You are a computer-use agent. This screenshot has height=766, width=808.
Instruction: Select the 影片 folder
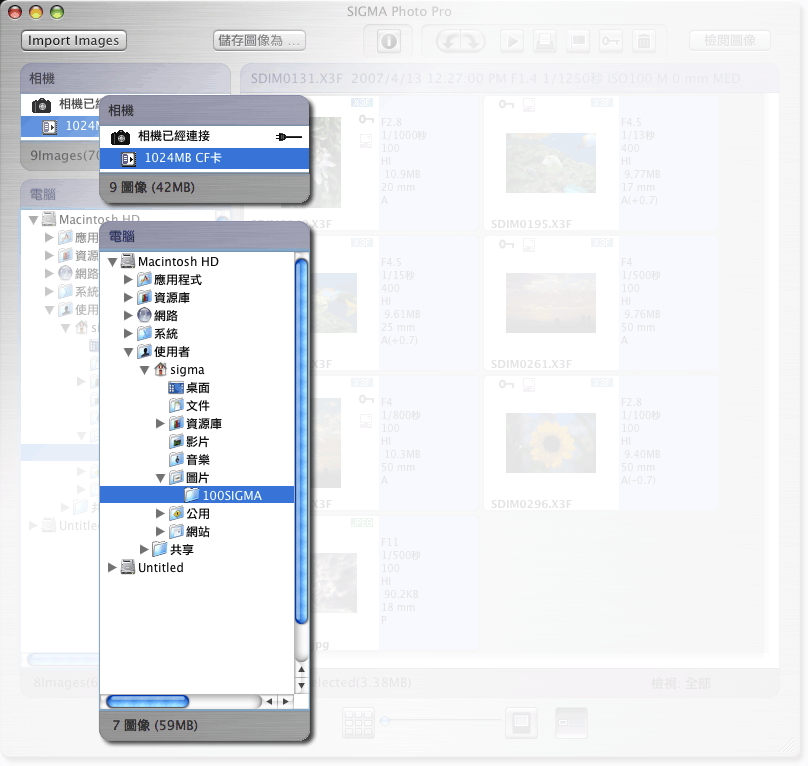click(x=198, y=442)
